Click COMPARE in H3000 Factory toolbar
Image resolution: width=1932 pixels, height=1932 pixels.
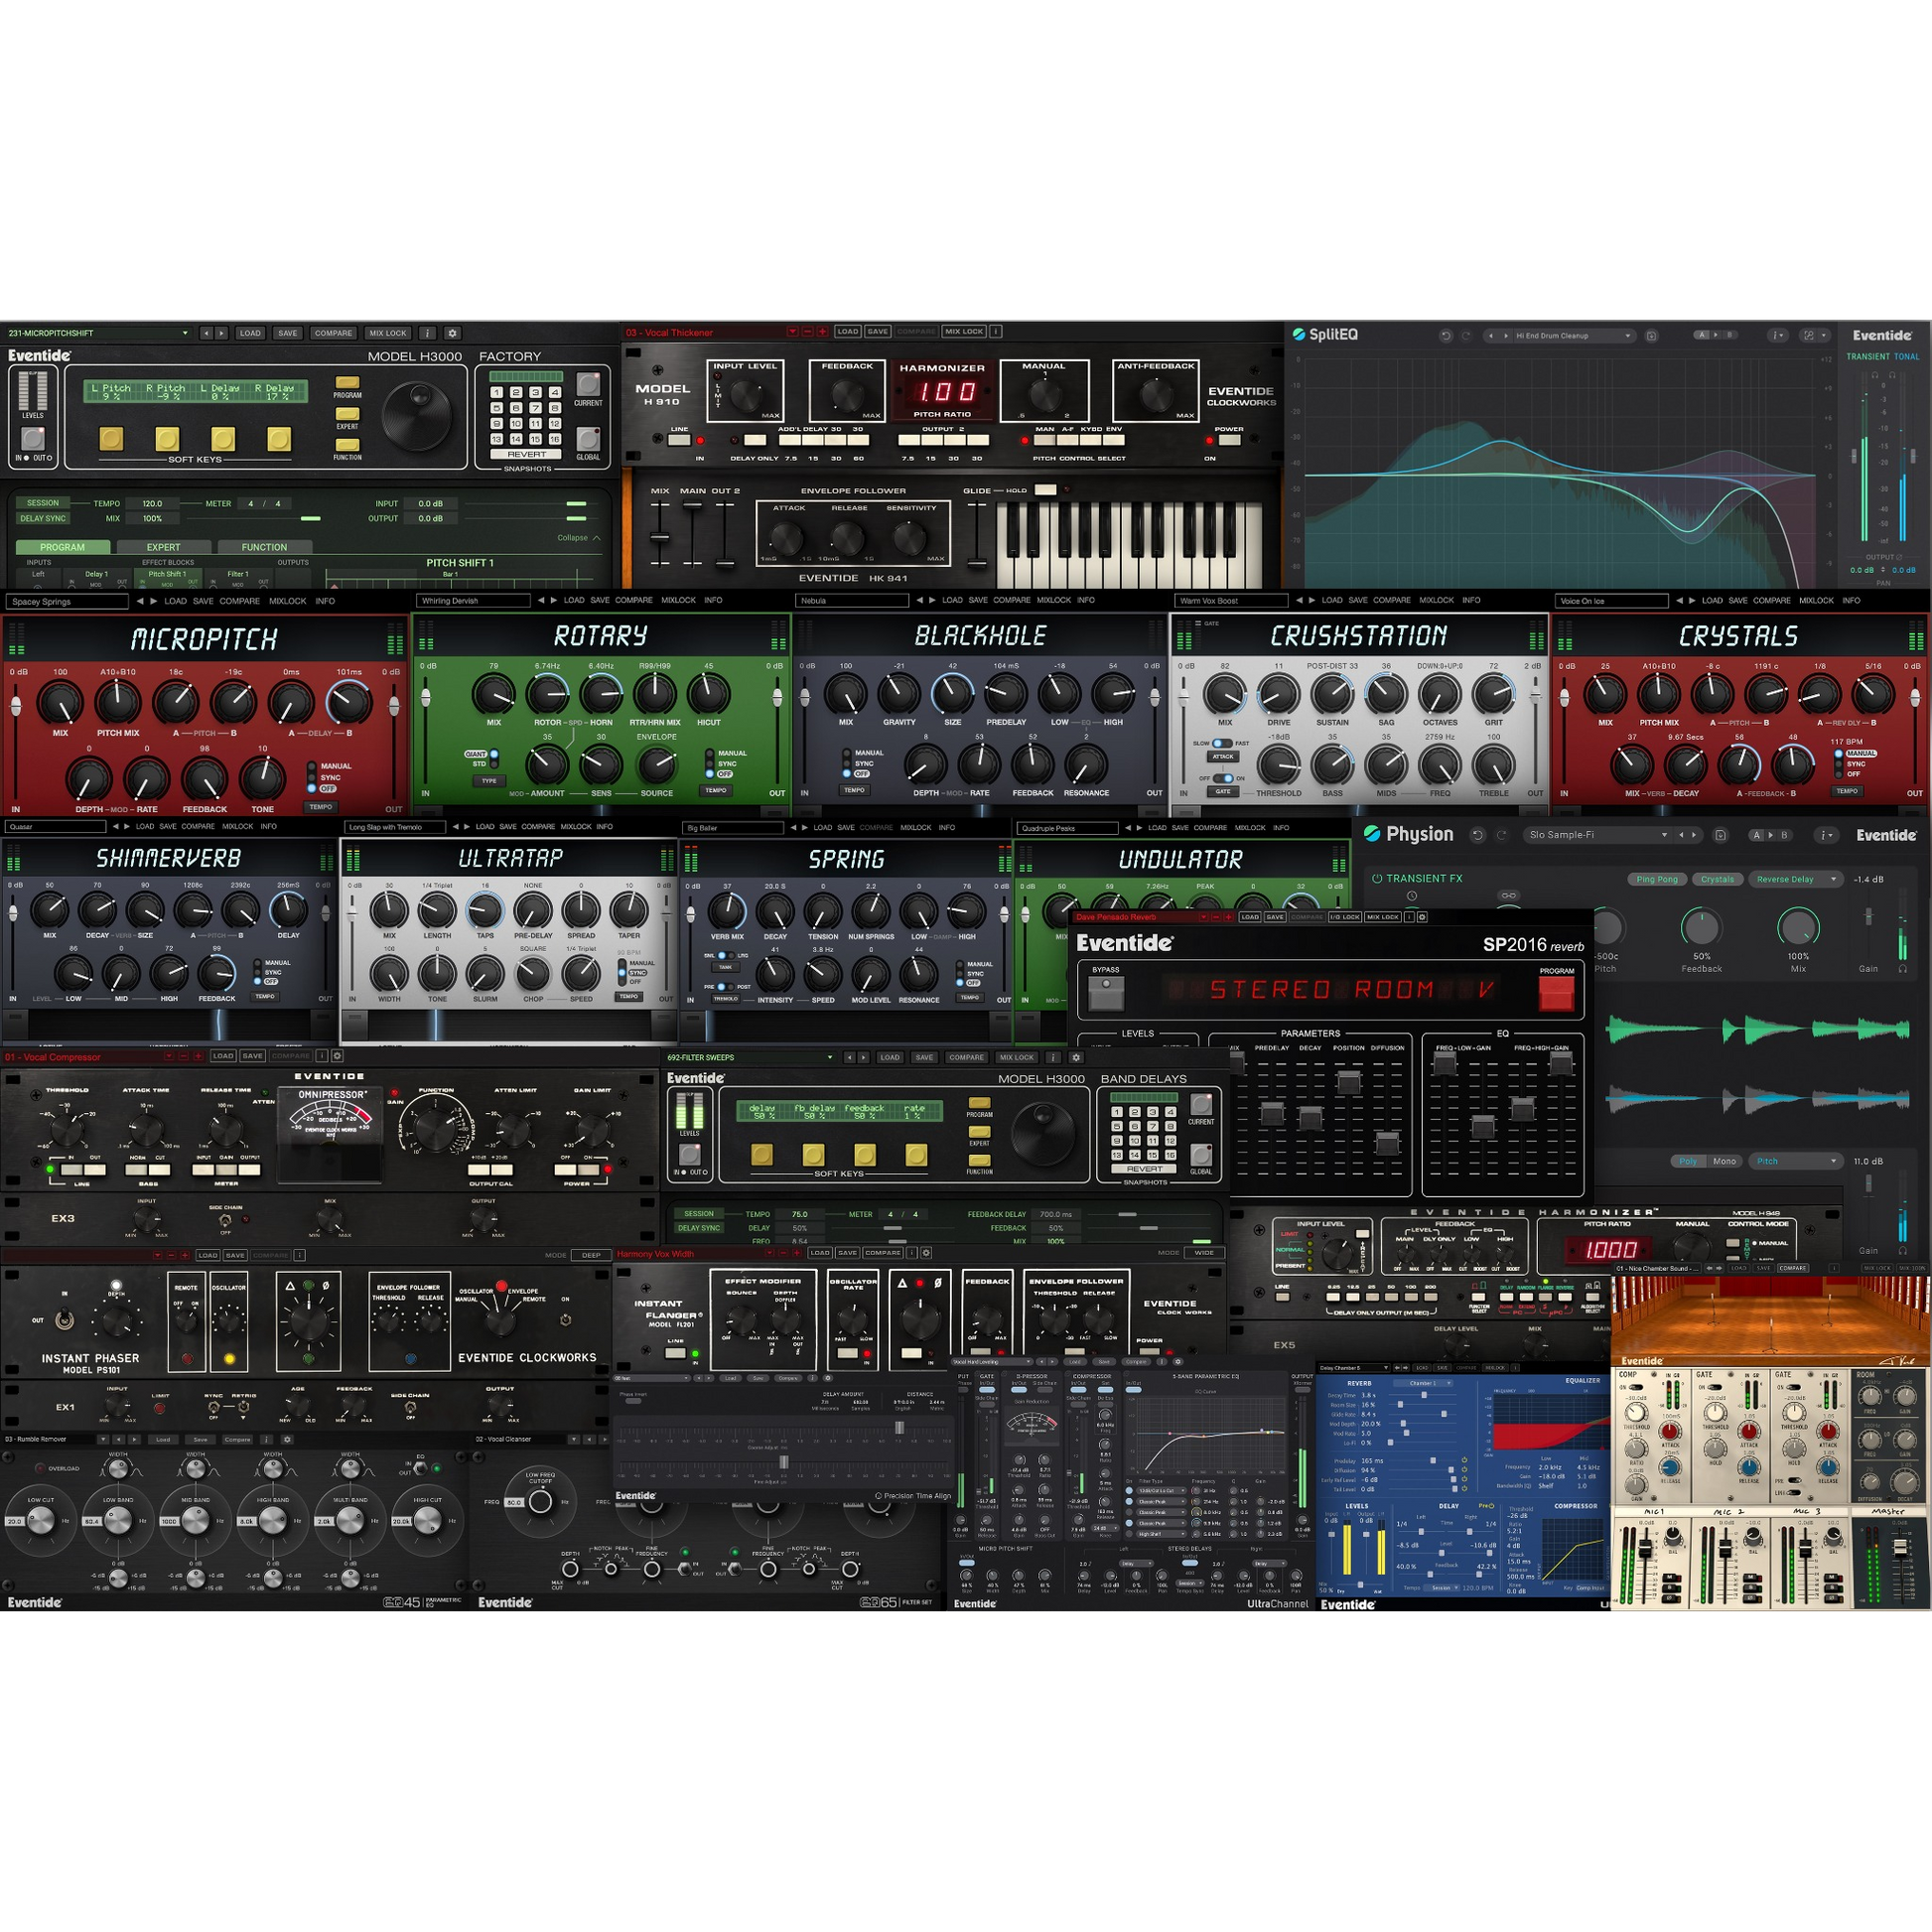[x=333, y=333]
